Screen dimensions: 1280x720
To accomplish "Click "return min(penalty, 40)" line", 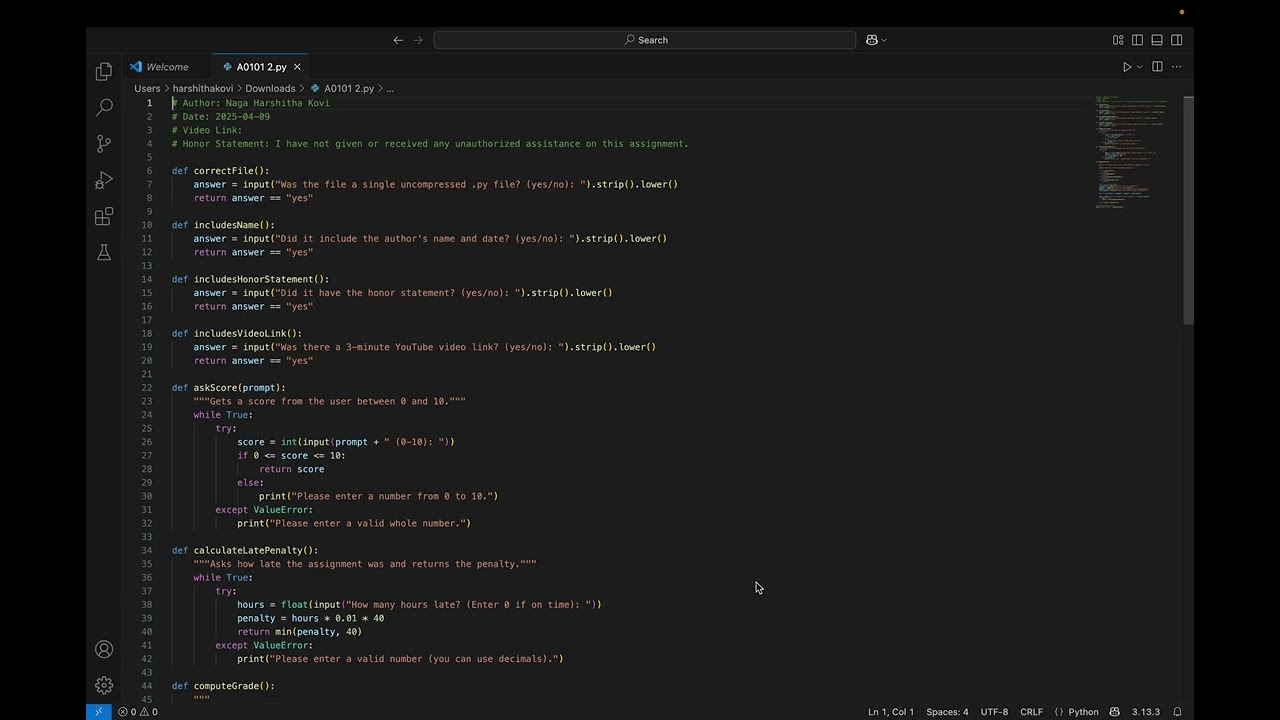I will [299, 632].
